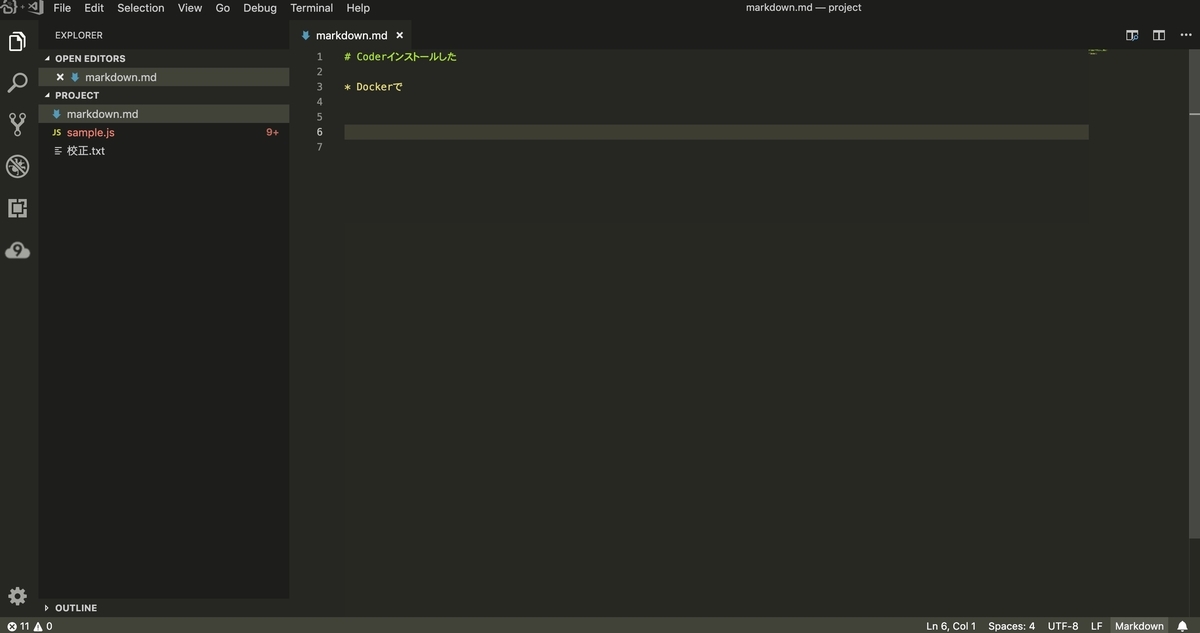Select markdown.md in the PROJECT tree
The image size is (1200, 633).
tap(164, 114)
